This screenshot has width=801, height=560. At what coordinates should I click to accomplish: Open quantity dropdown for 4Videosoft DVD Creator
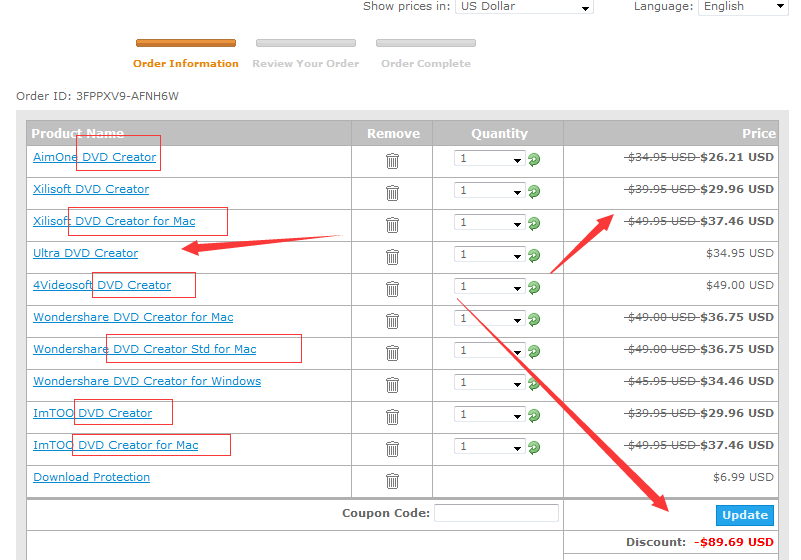click(x=489, y=286)
